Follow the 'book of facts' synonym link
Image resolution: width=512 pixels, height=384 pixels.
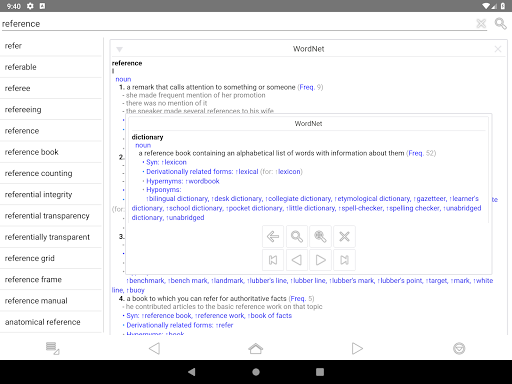[270, 316]
